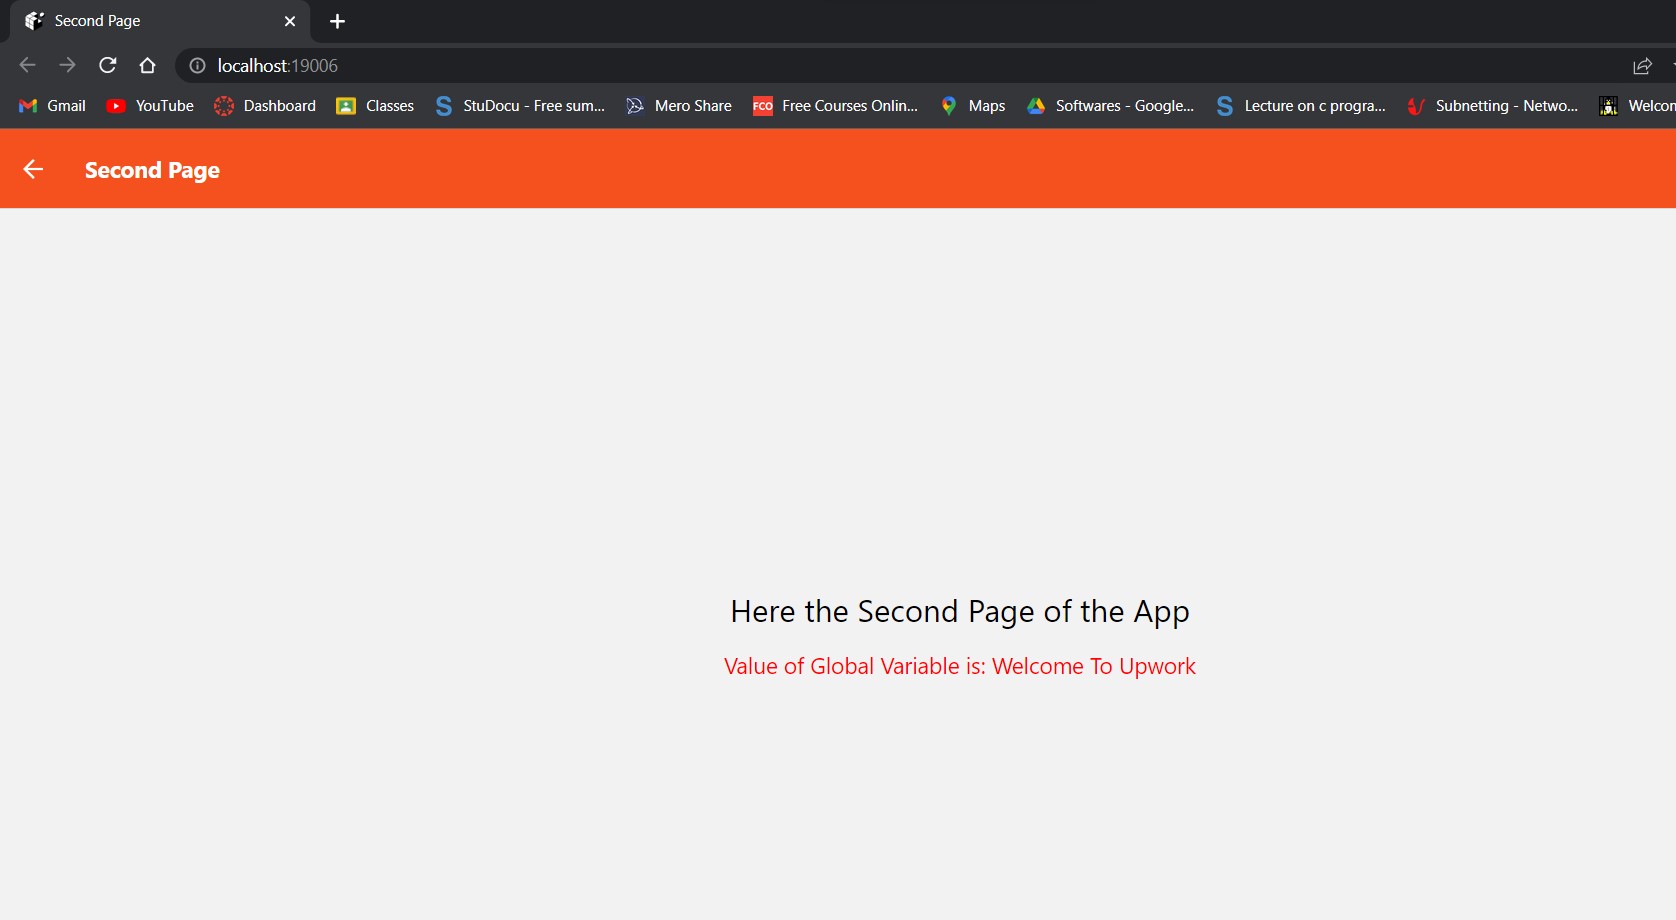Open the StuDocu bookmark
The width and height of the screenshot is (1676, 920).
[520, 106]
